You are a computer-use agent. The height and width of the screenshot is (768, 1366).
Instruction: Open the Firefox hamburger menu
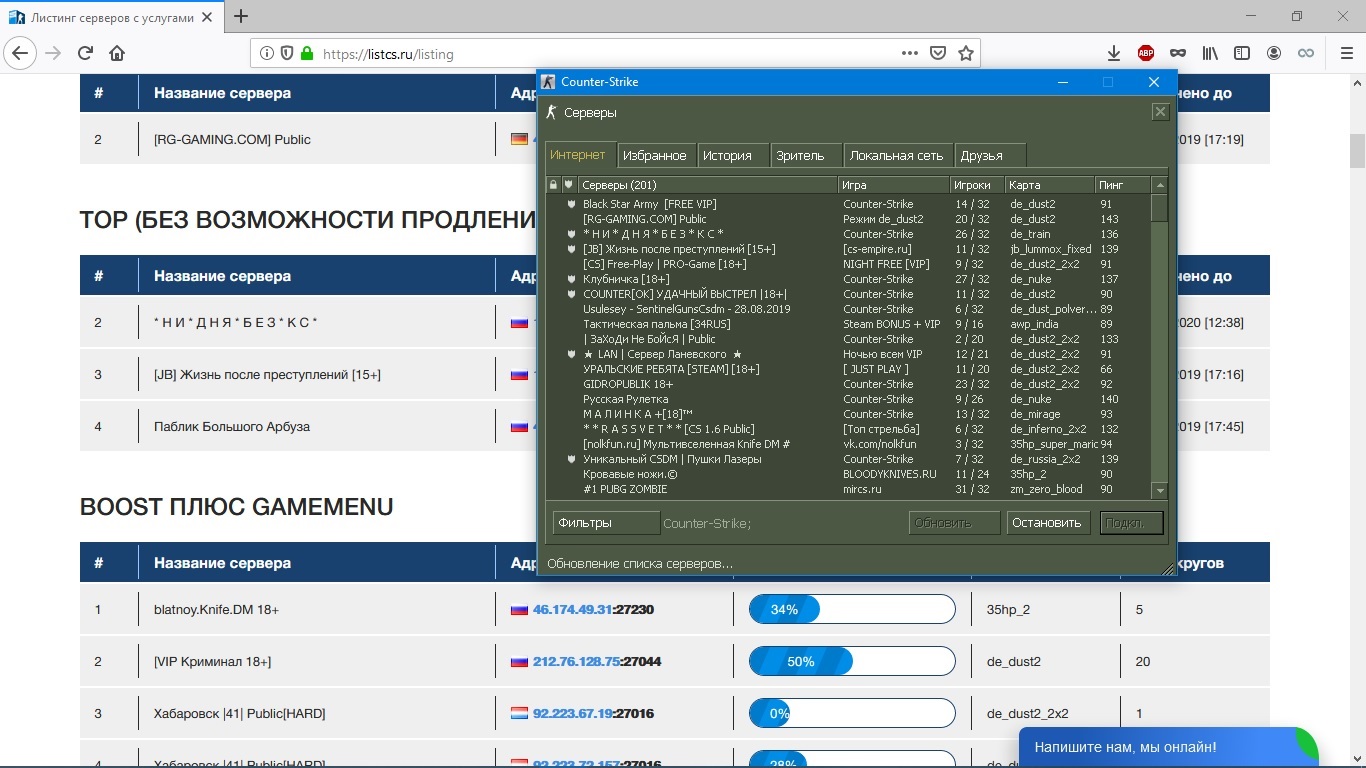1345,53
